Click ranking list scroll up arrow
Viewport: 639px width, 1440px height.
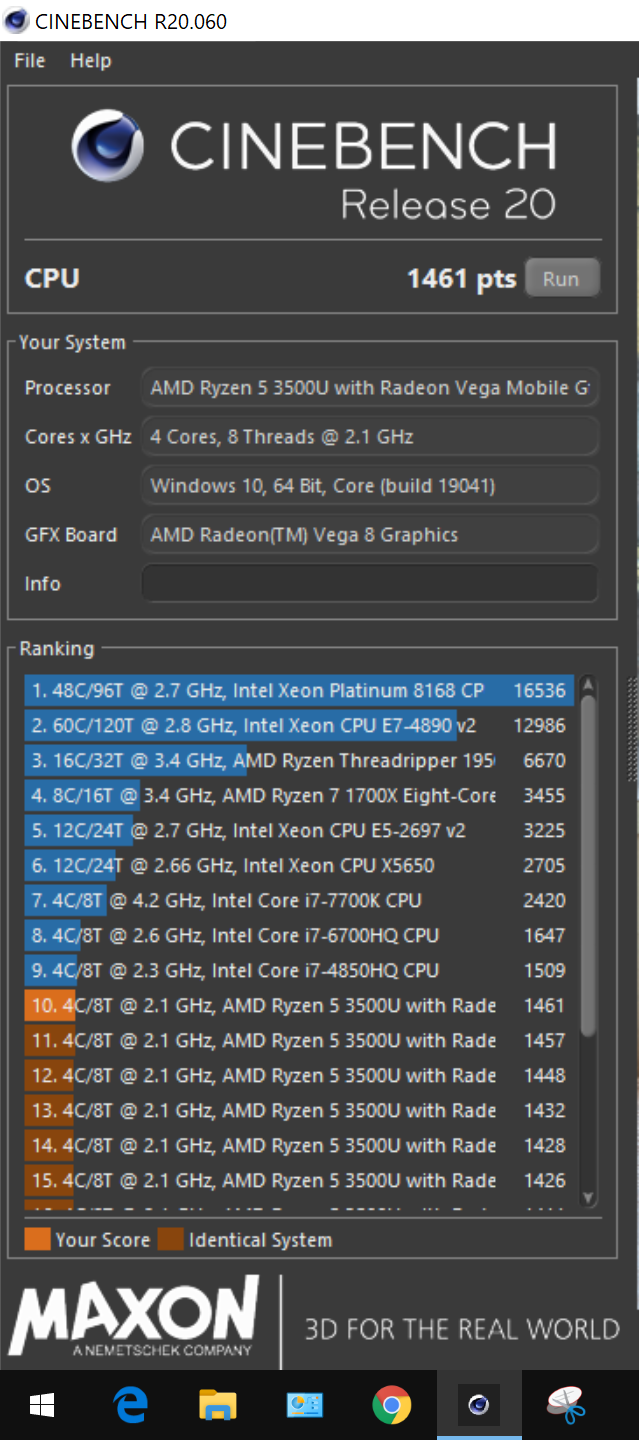tap(588, 685)
